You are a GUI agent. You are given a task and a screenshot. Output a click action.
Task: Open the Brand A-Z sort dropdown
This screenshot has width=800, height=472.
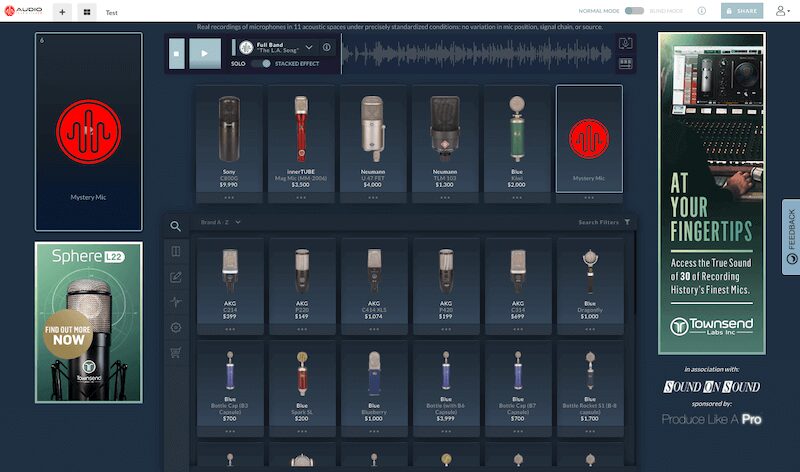pos(220,222)
